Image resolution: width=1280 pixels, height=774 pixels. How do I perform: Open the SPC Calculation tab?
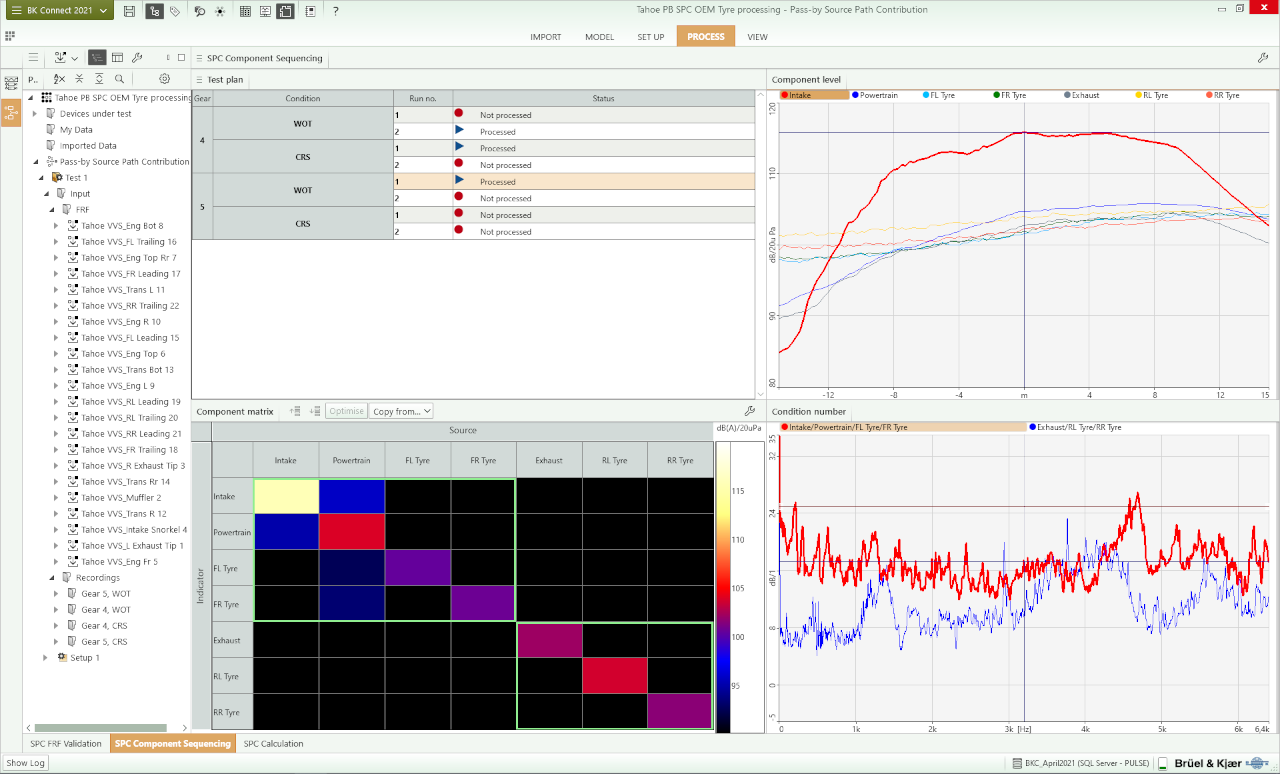273,743
